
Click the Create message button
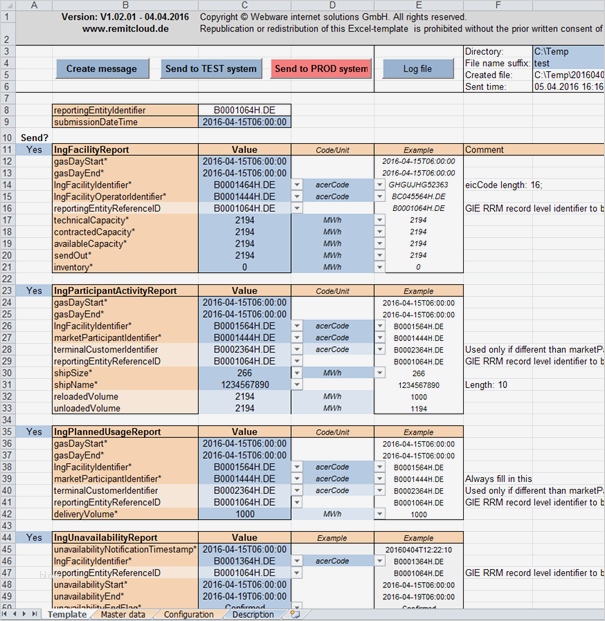pyautogui.click(x=102, y=69)
